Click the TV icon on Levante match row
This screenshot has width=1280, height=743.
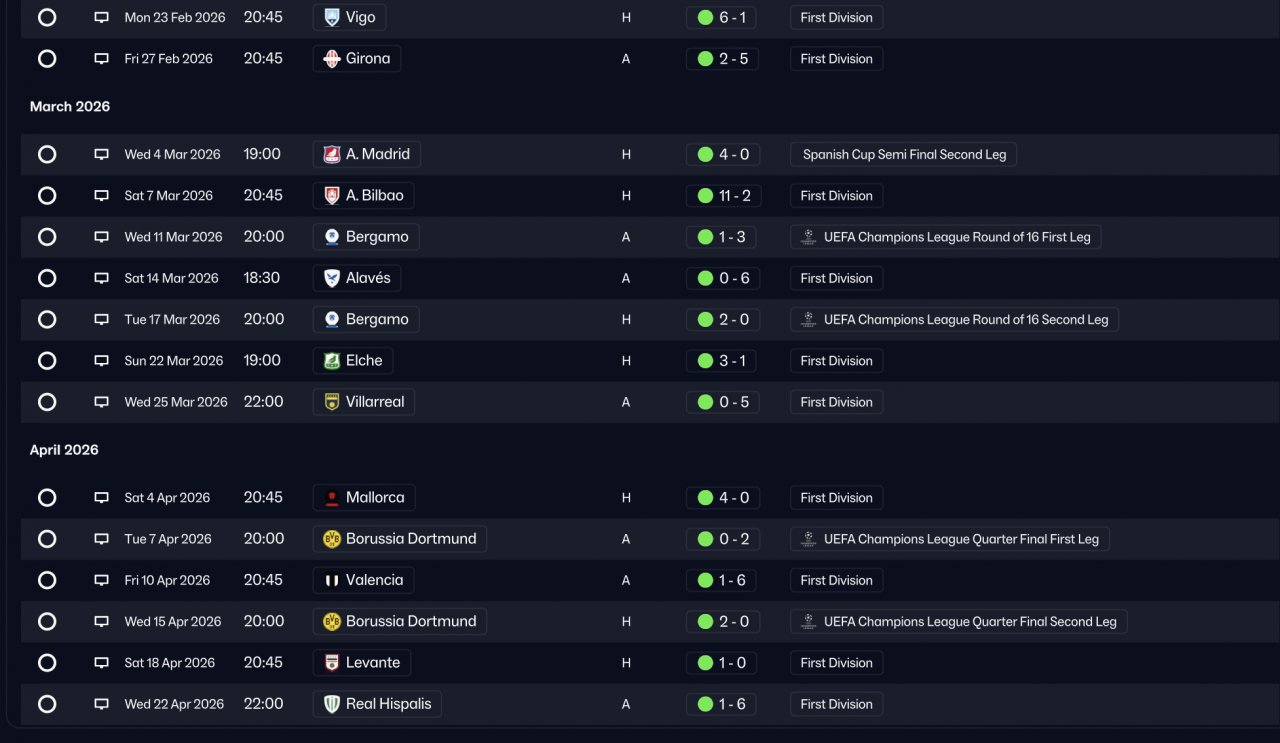(x=101, y=663)
